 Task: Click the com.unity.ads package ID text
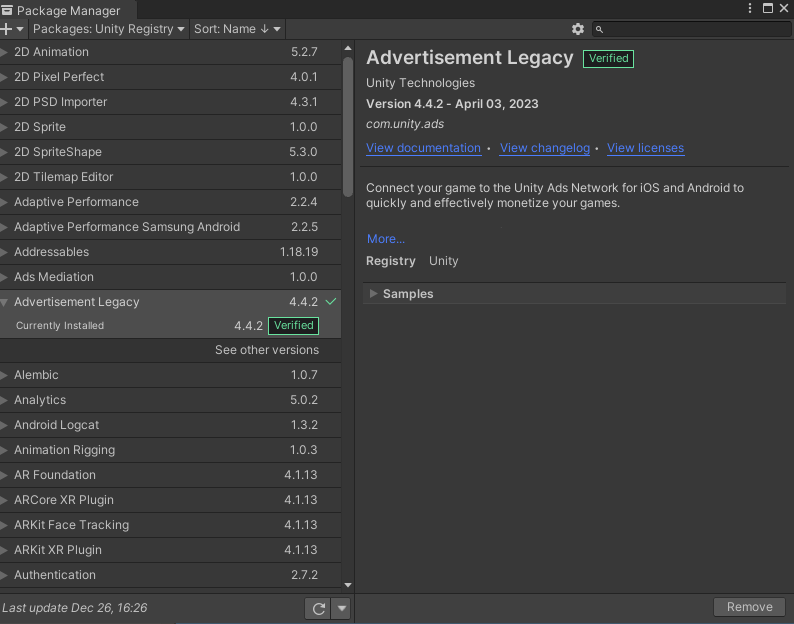(x=405, y=124)
